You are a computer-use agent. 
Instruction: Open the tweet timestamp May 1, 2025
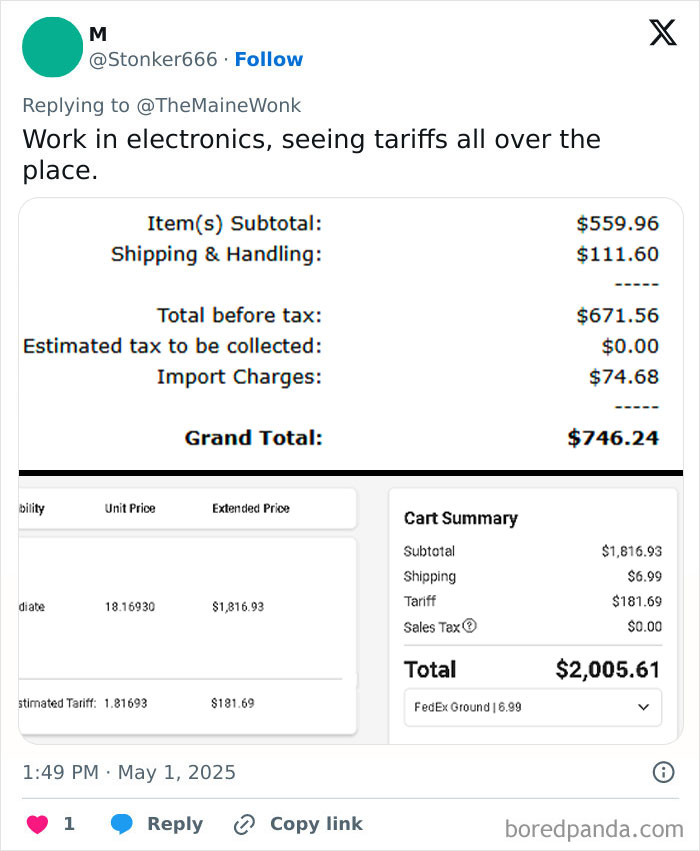coord(130,771)
